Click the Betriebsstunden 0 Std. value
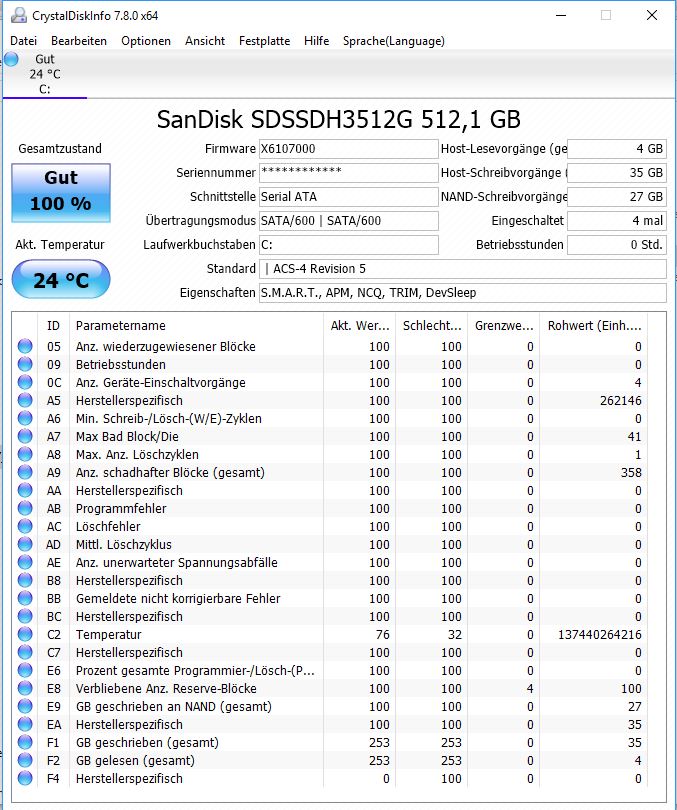 coord(617,245)
